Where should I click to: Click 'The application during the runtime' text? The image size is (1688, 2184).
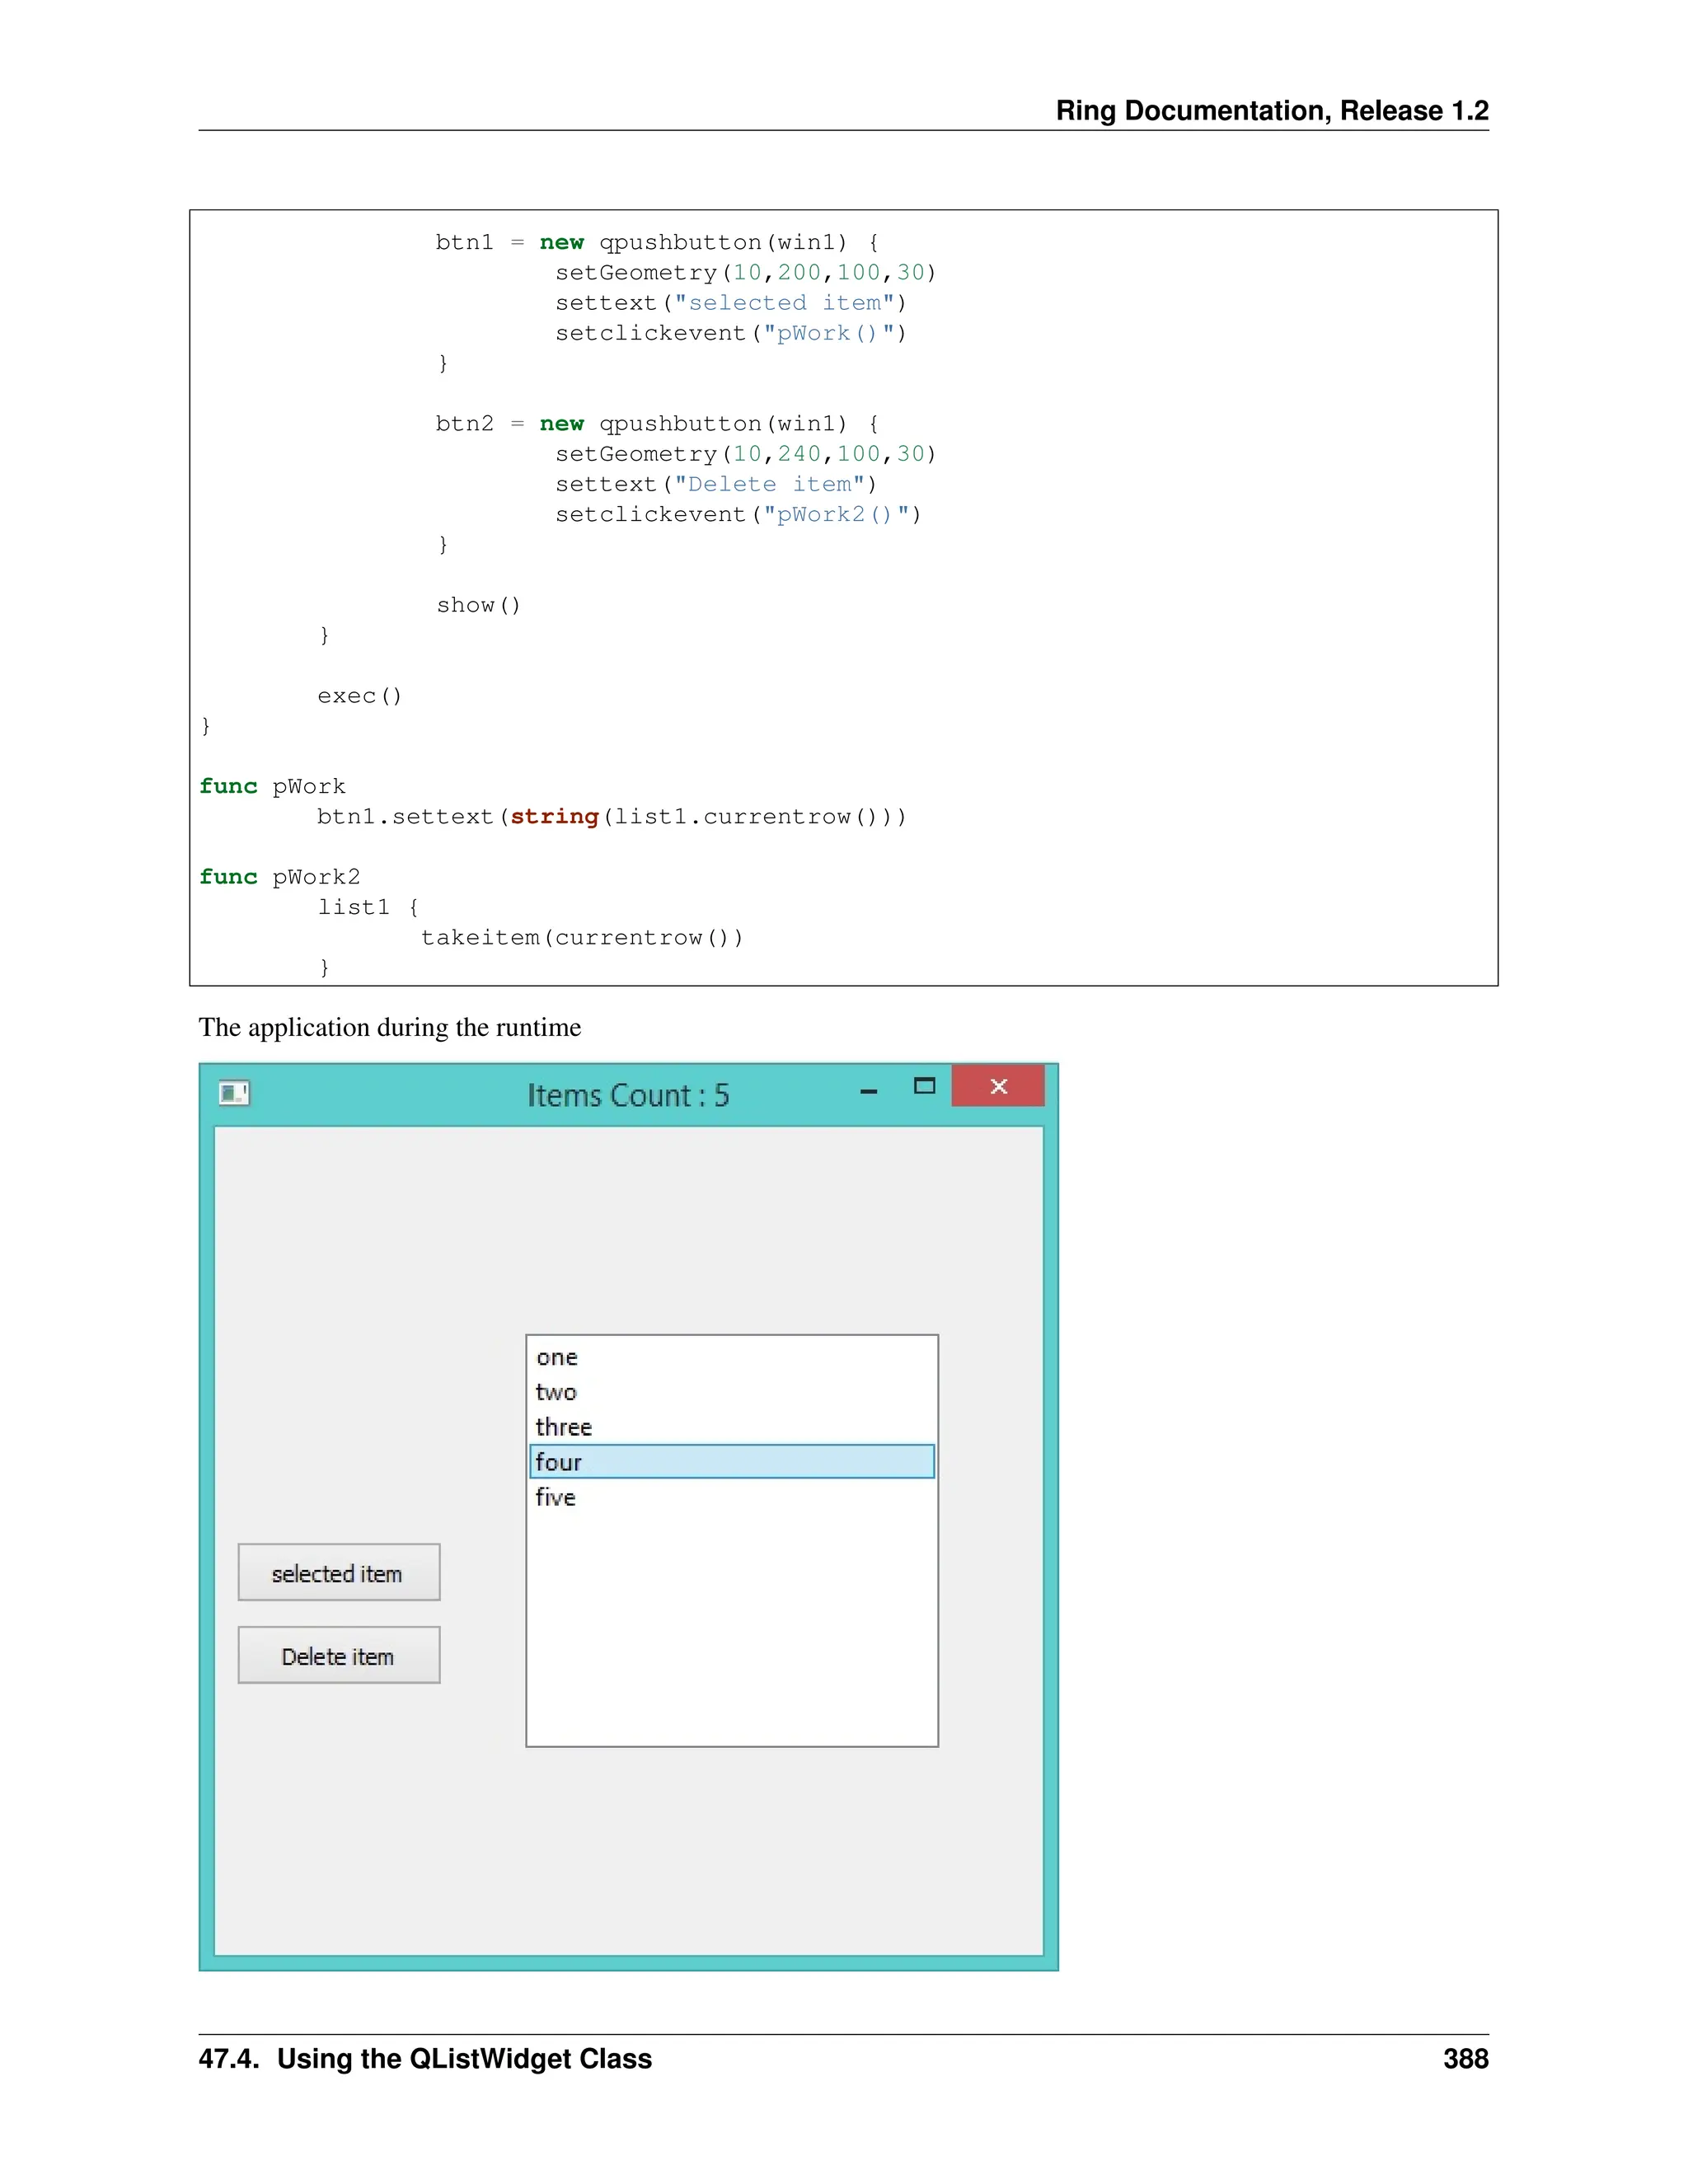(x=389, y=1028)
